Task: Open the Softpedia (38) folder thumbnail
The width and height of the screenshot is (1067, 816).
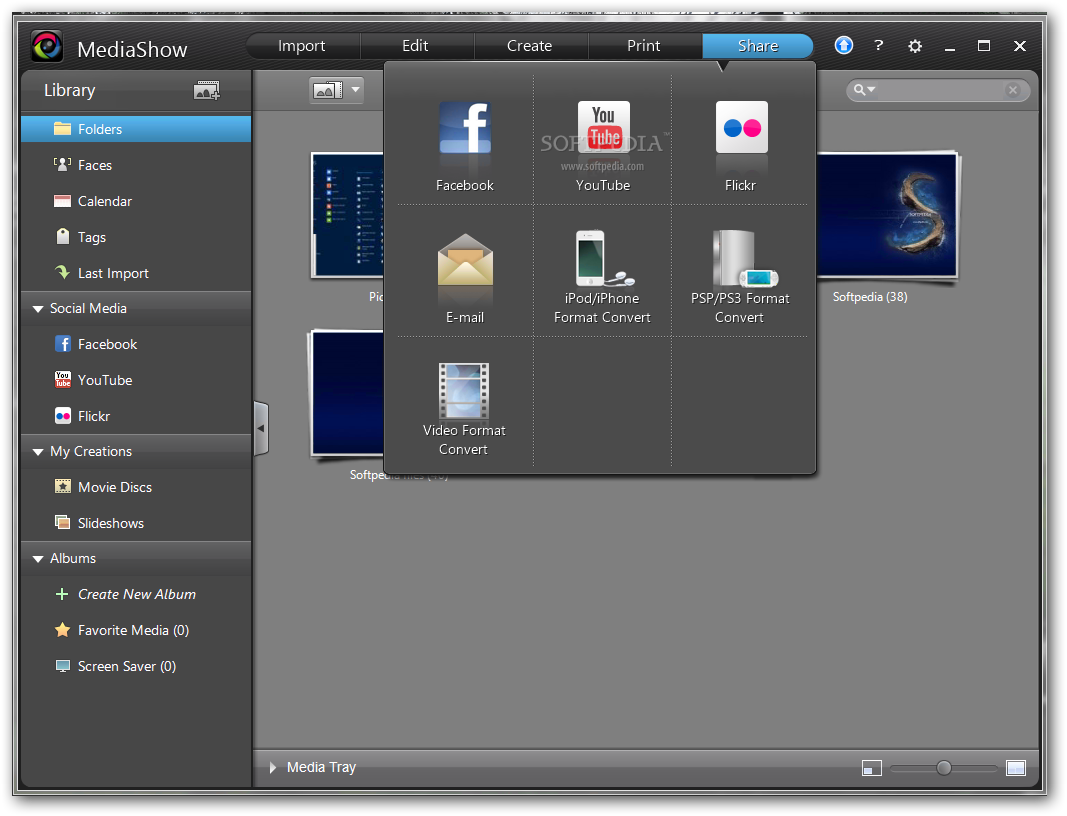Action: click(x=887, y=215)
